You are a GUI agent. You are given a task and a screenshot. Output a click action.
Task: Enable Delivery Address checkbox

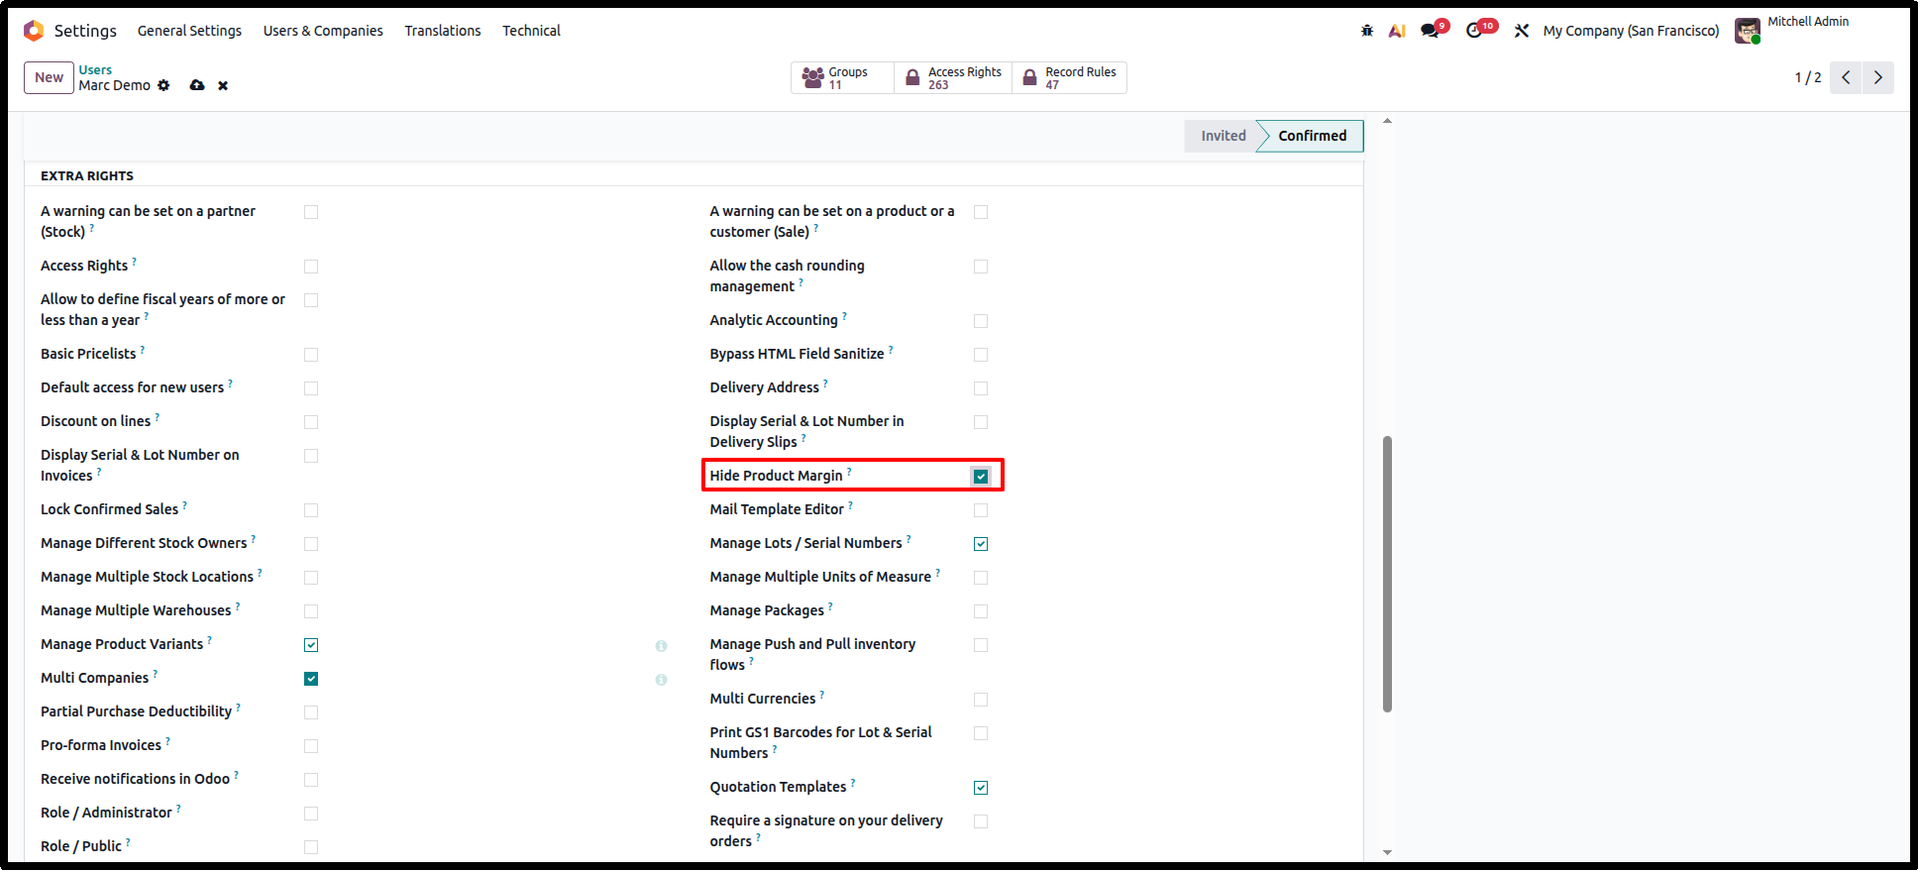(x=981, y=388)
